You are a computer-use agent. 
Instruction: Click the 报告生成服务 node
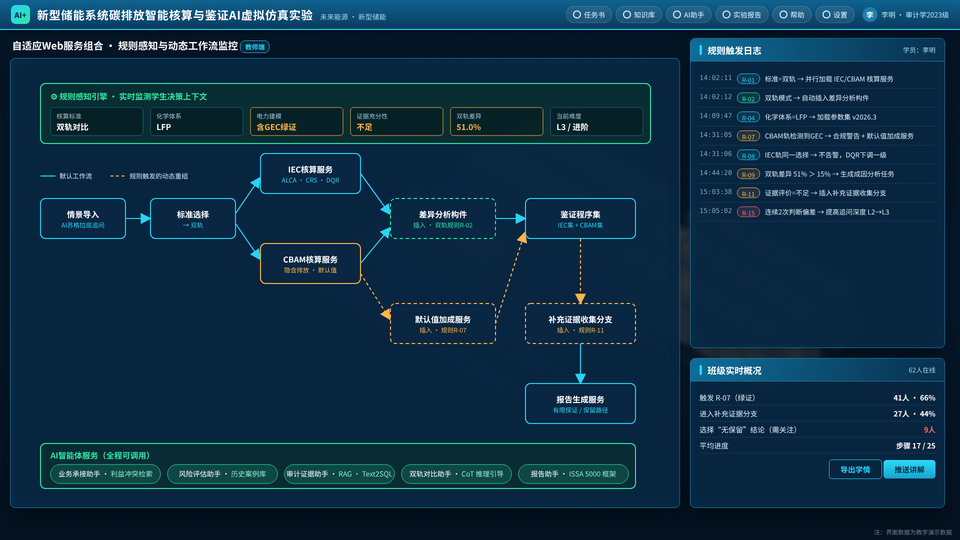pos(580,403)
